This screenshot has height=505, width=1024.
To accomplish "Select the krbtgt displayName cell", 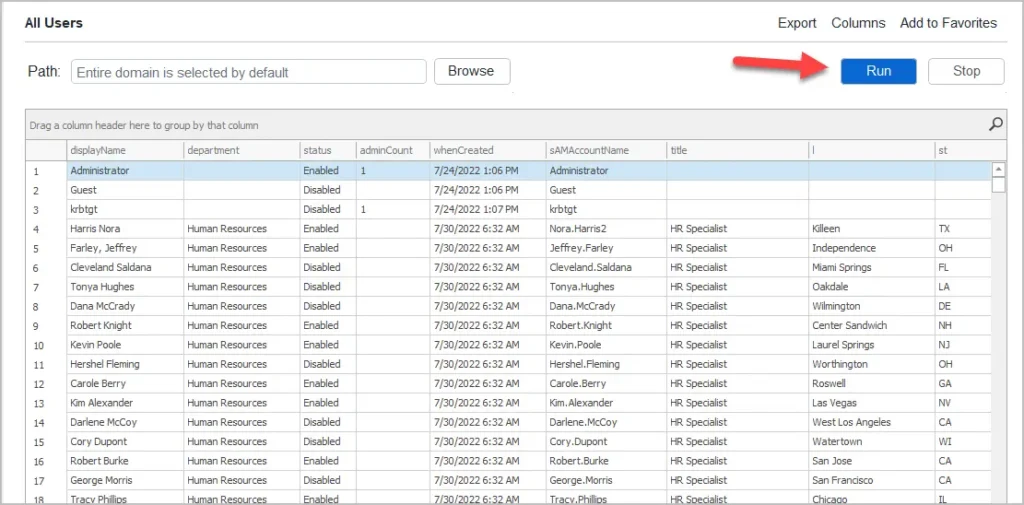I will 125,209.
